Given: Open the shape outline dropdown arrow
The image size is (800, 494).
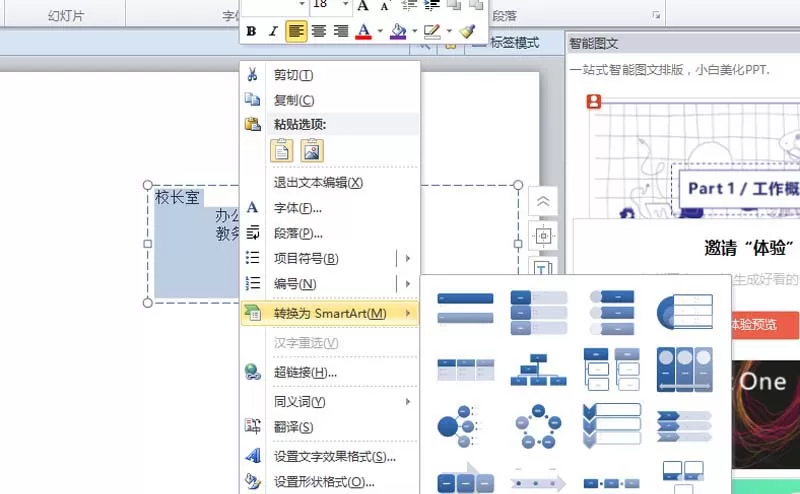Looking at the screenshot, I should (449, 31).
